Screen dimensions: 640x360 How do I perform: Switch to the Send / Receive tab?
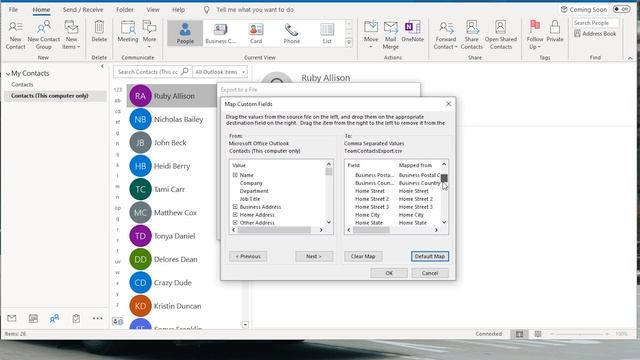[x=83, y=9]
